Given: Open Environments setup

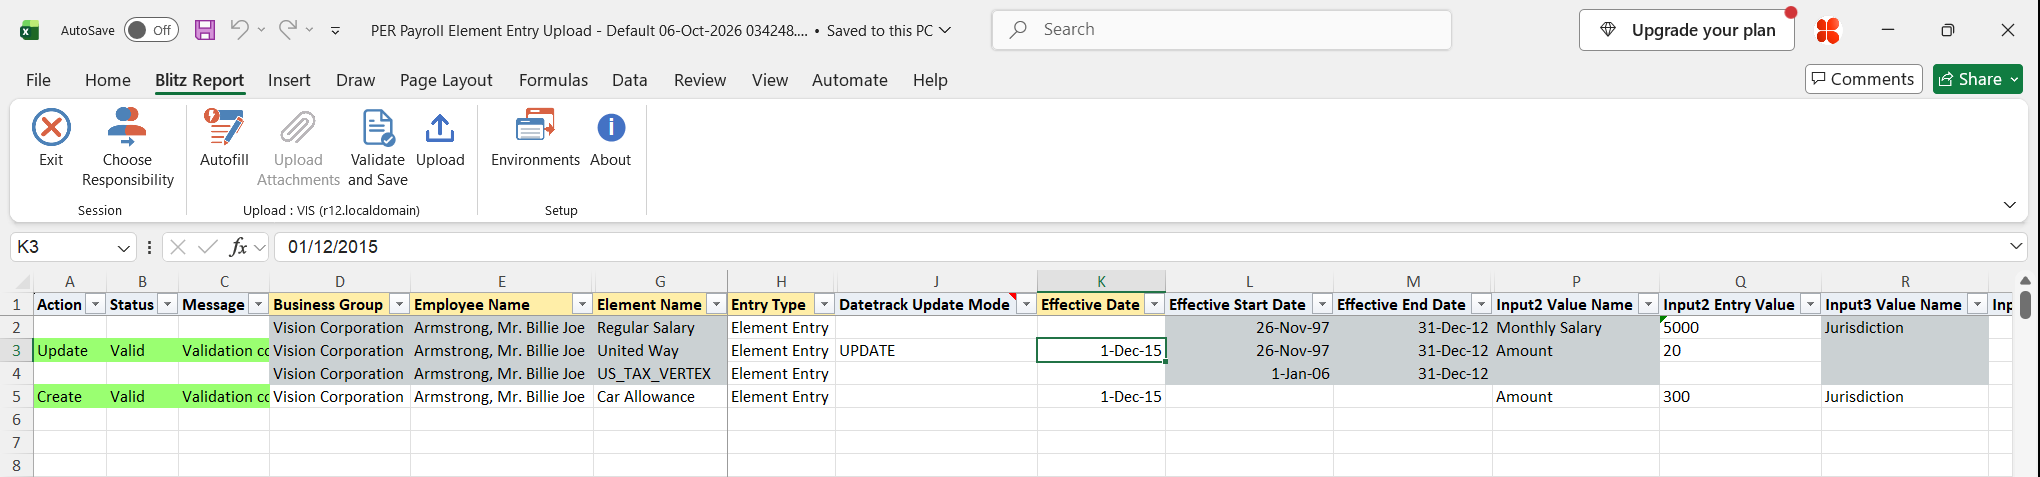Looking at the screenshot, I should (x=535, y=137).
